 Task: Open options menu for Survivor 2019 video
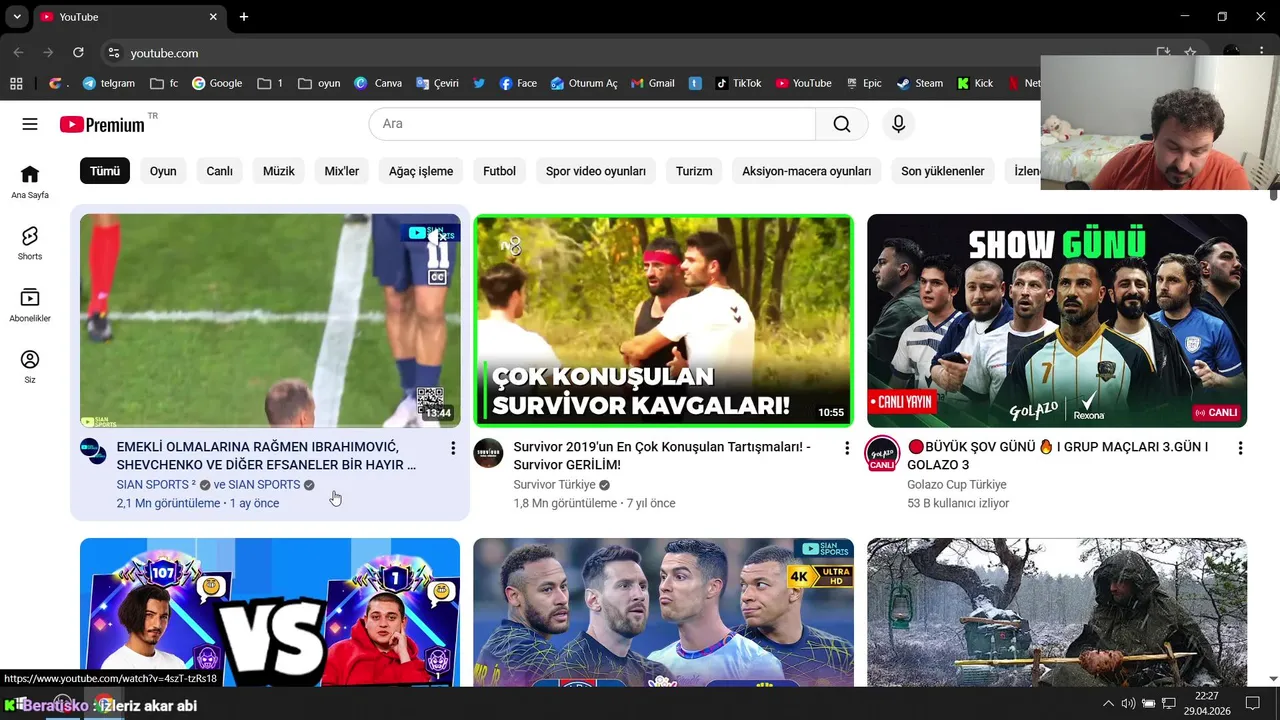(x=847, y=448)
